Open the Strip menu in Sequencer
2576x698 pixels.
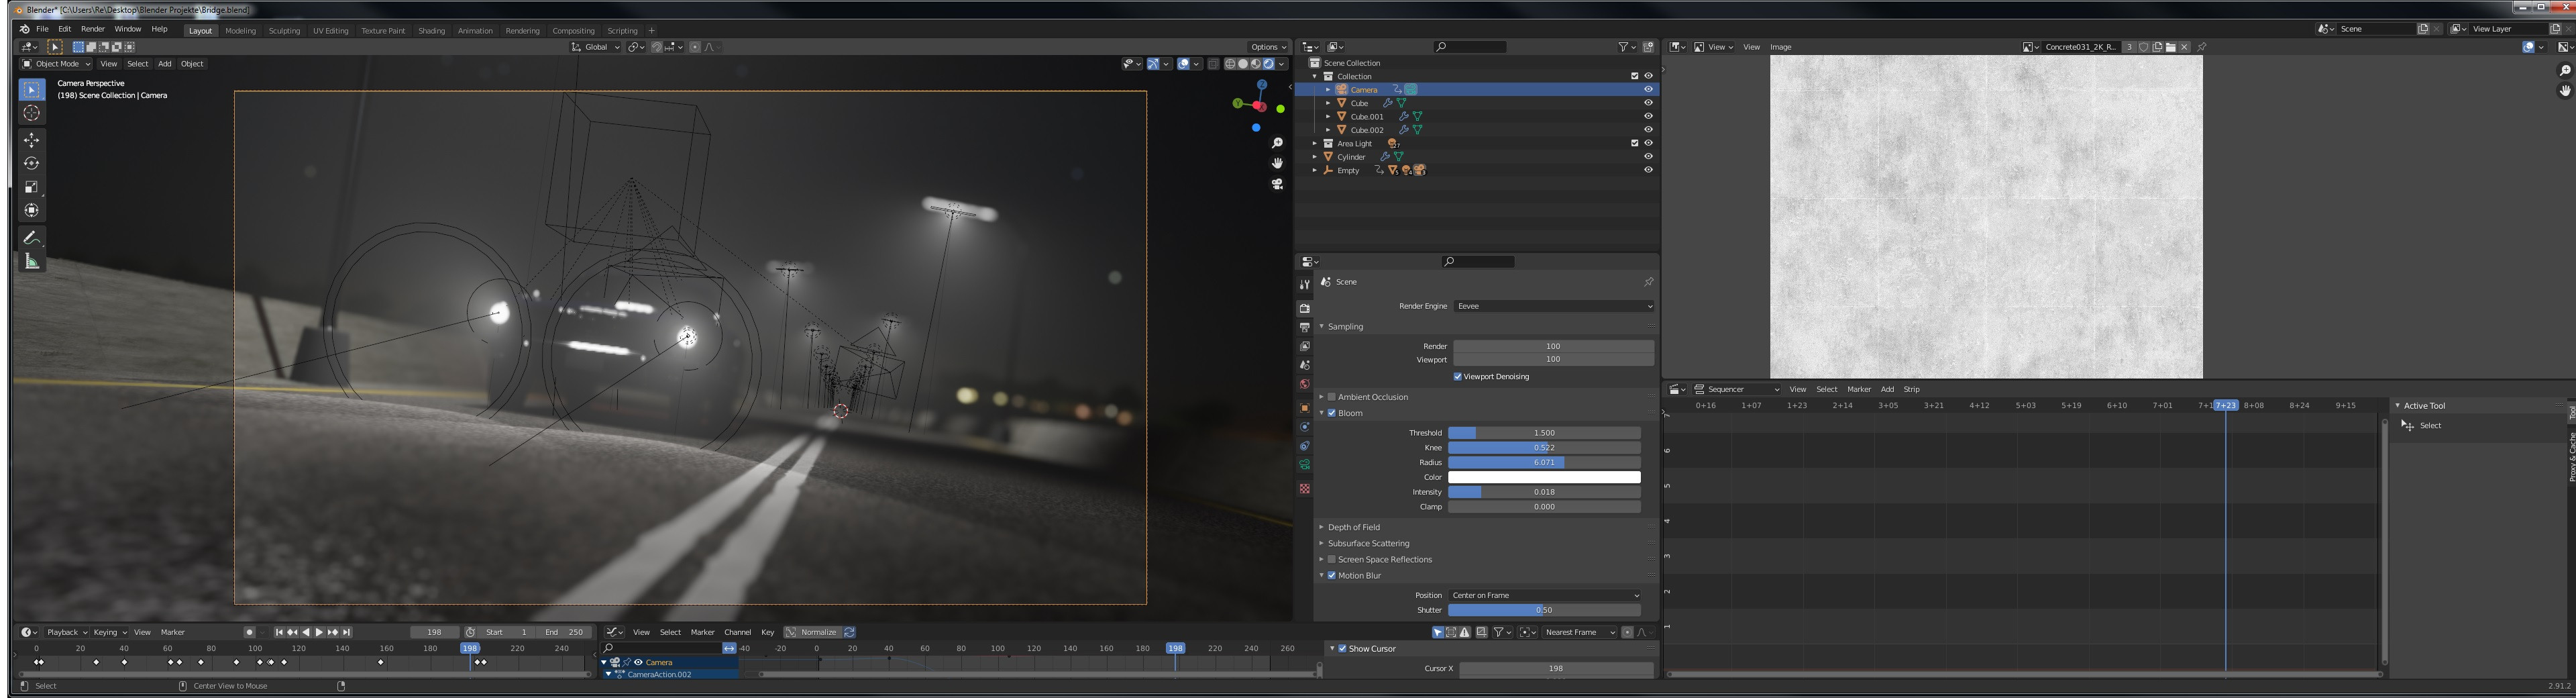[x=1911, y=389]
